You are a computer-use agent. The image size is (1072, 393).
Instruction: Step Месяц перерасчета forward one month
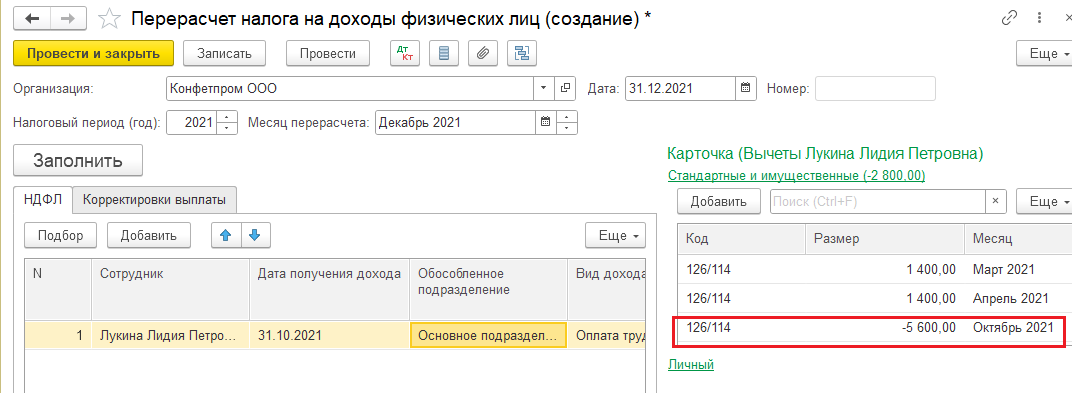tap(567, 118)
